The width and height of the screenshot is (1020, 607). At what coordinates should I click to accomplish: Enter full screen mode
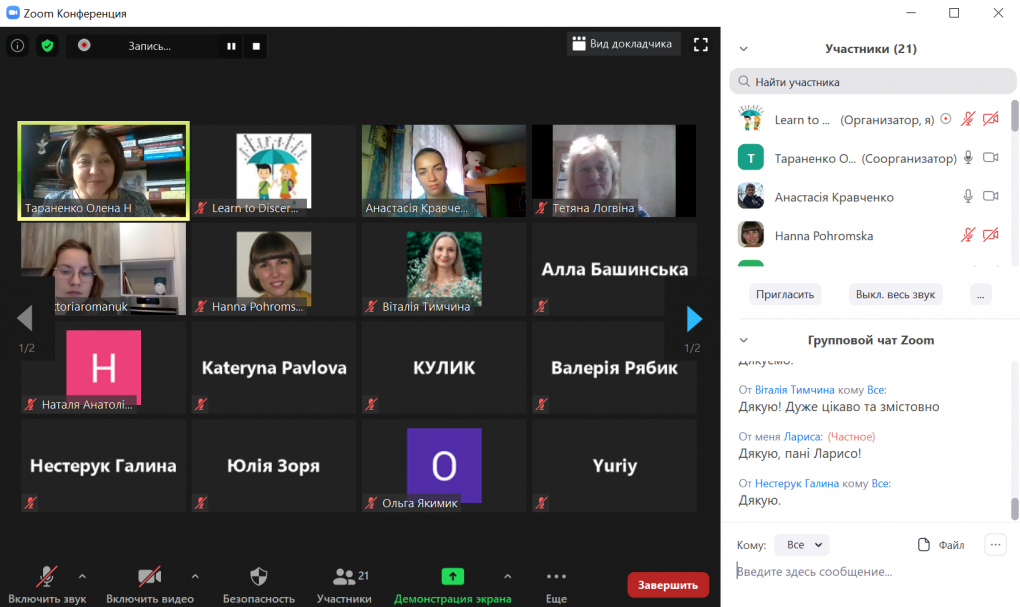coord(701,44)
